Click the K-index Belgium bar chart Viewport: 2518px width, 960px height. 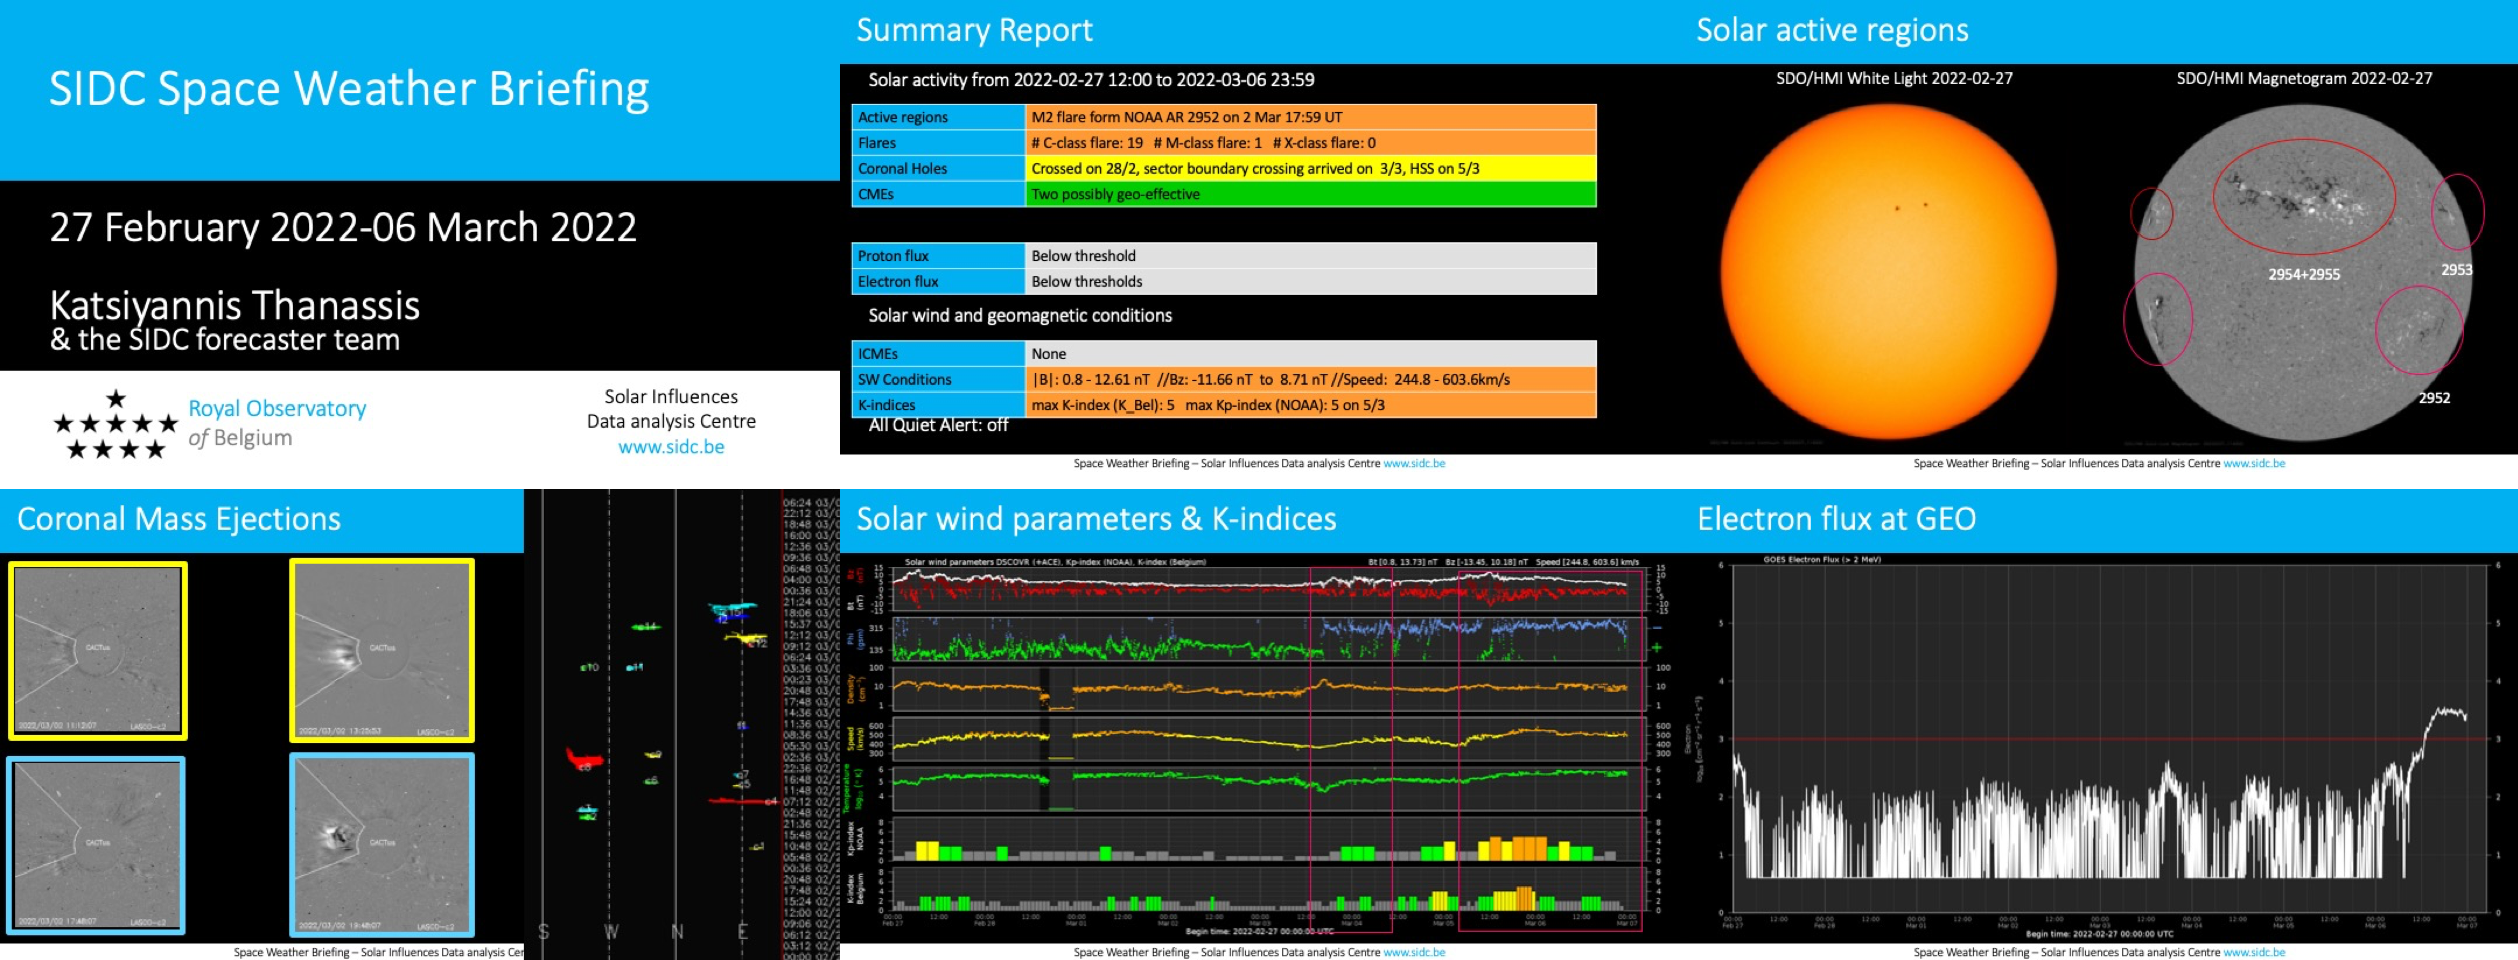pos(1268,887)
